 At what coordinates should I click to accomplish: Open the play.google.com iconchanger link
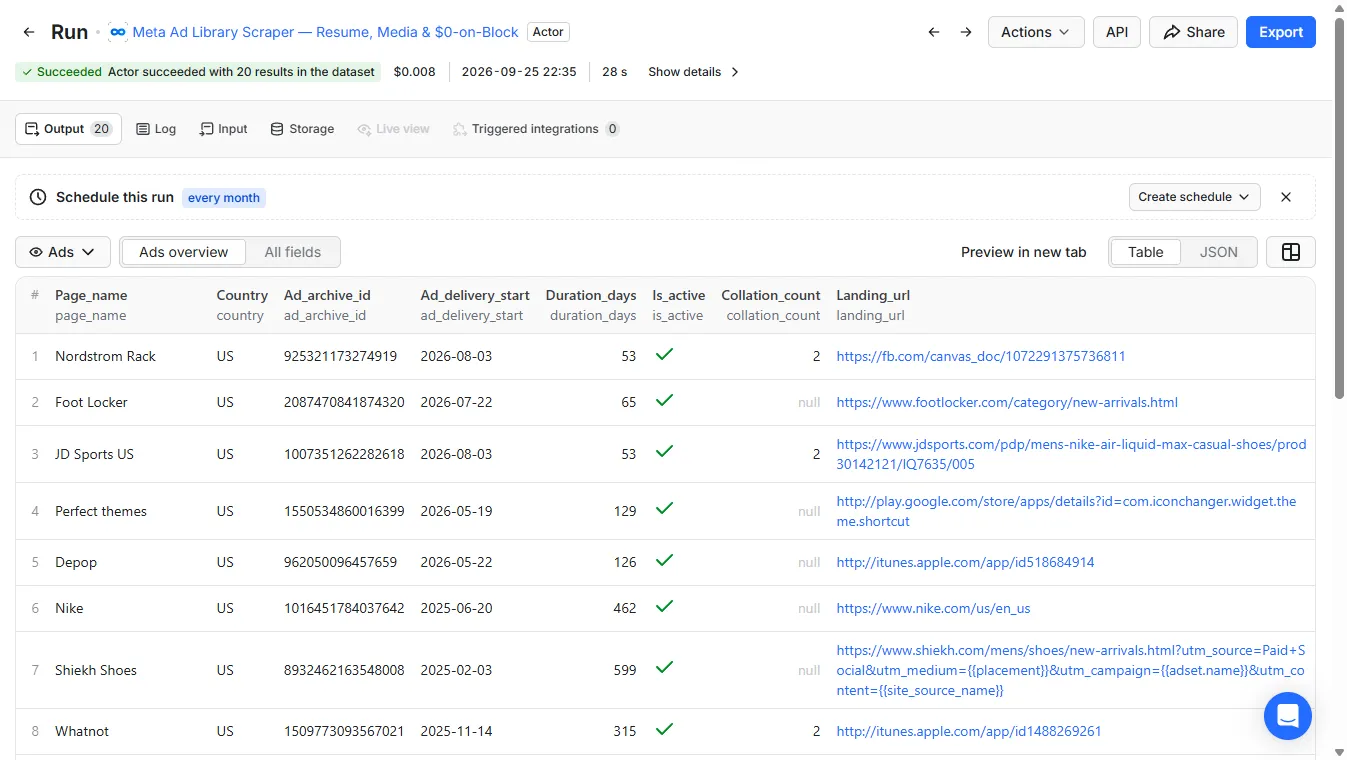pos(1066,511)
